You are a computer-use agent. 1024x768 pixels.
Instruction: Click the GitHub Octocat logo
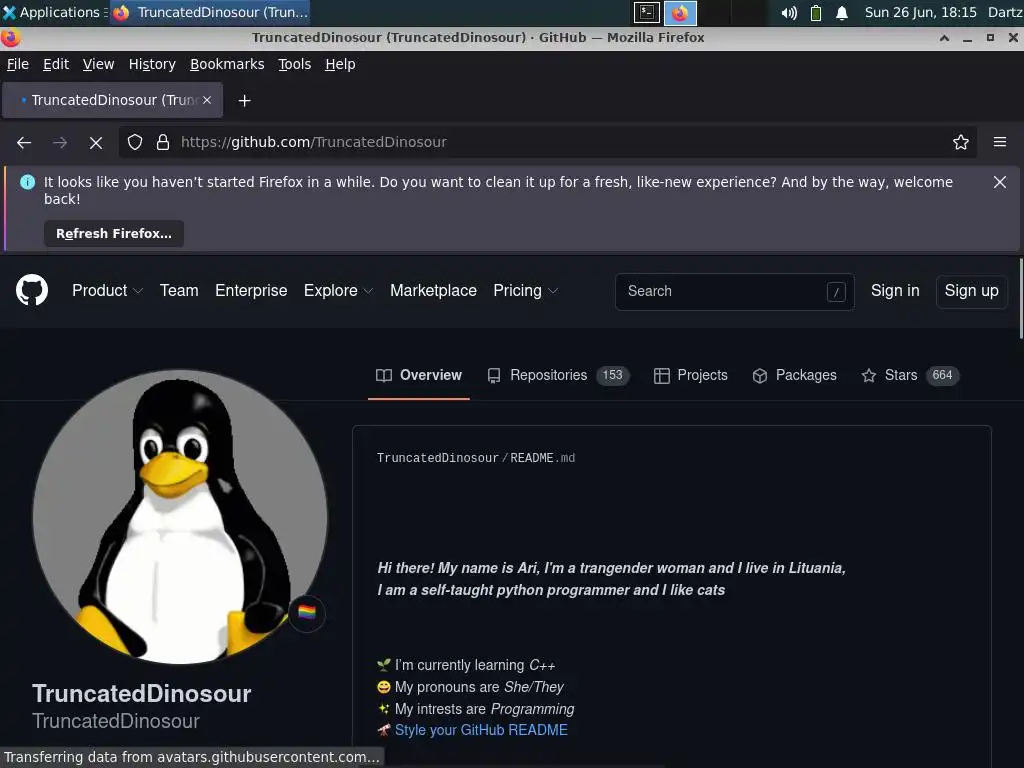point(31,291)
